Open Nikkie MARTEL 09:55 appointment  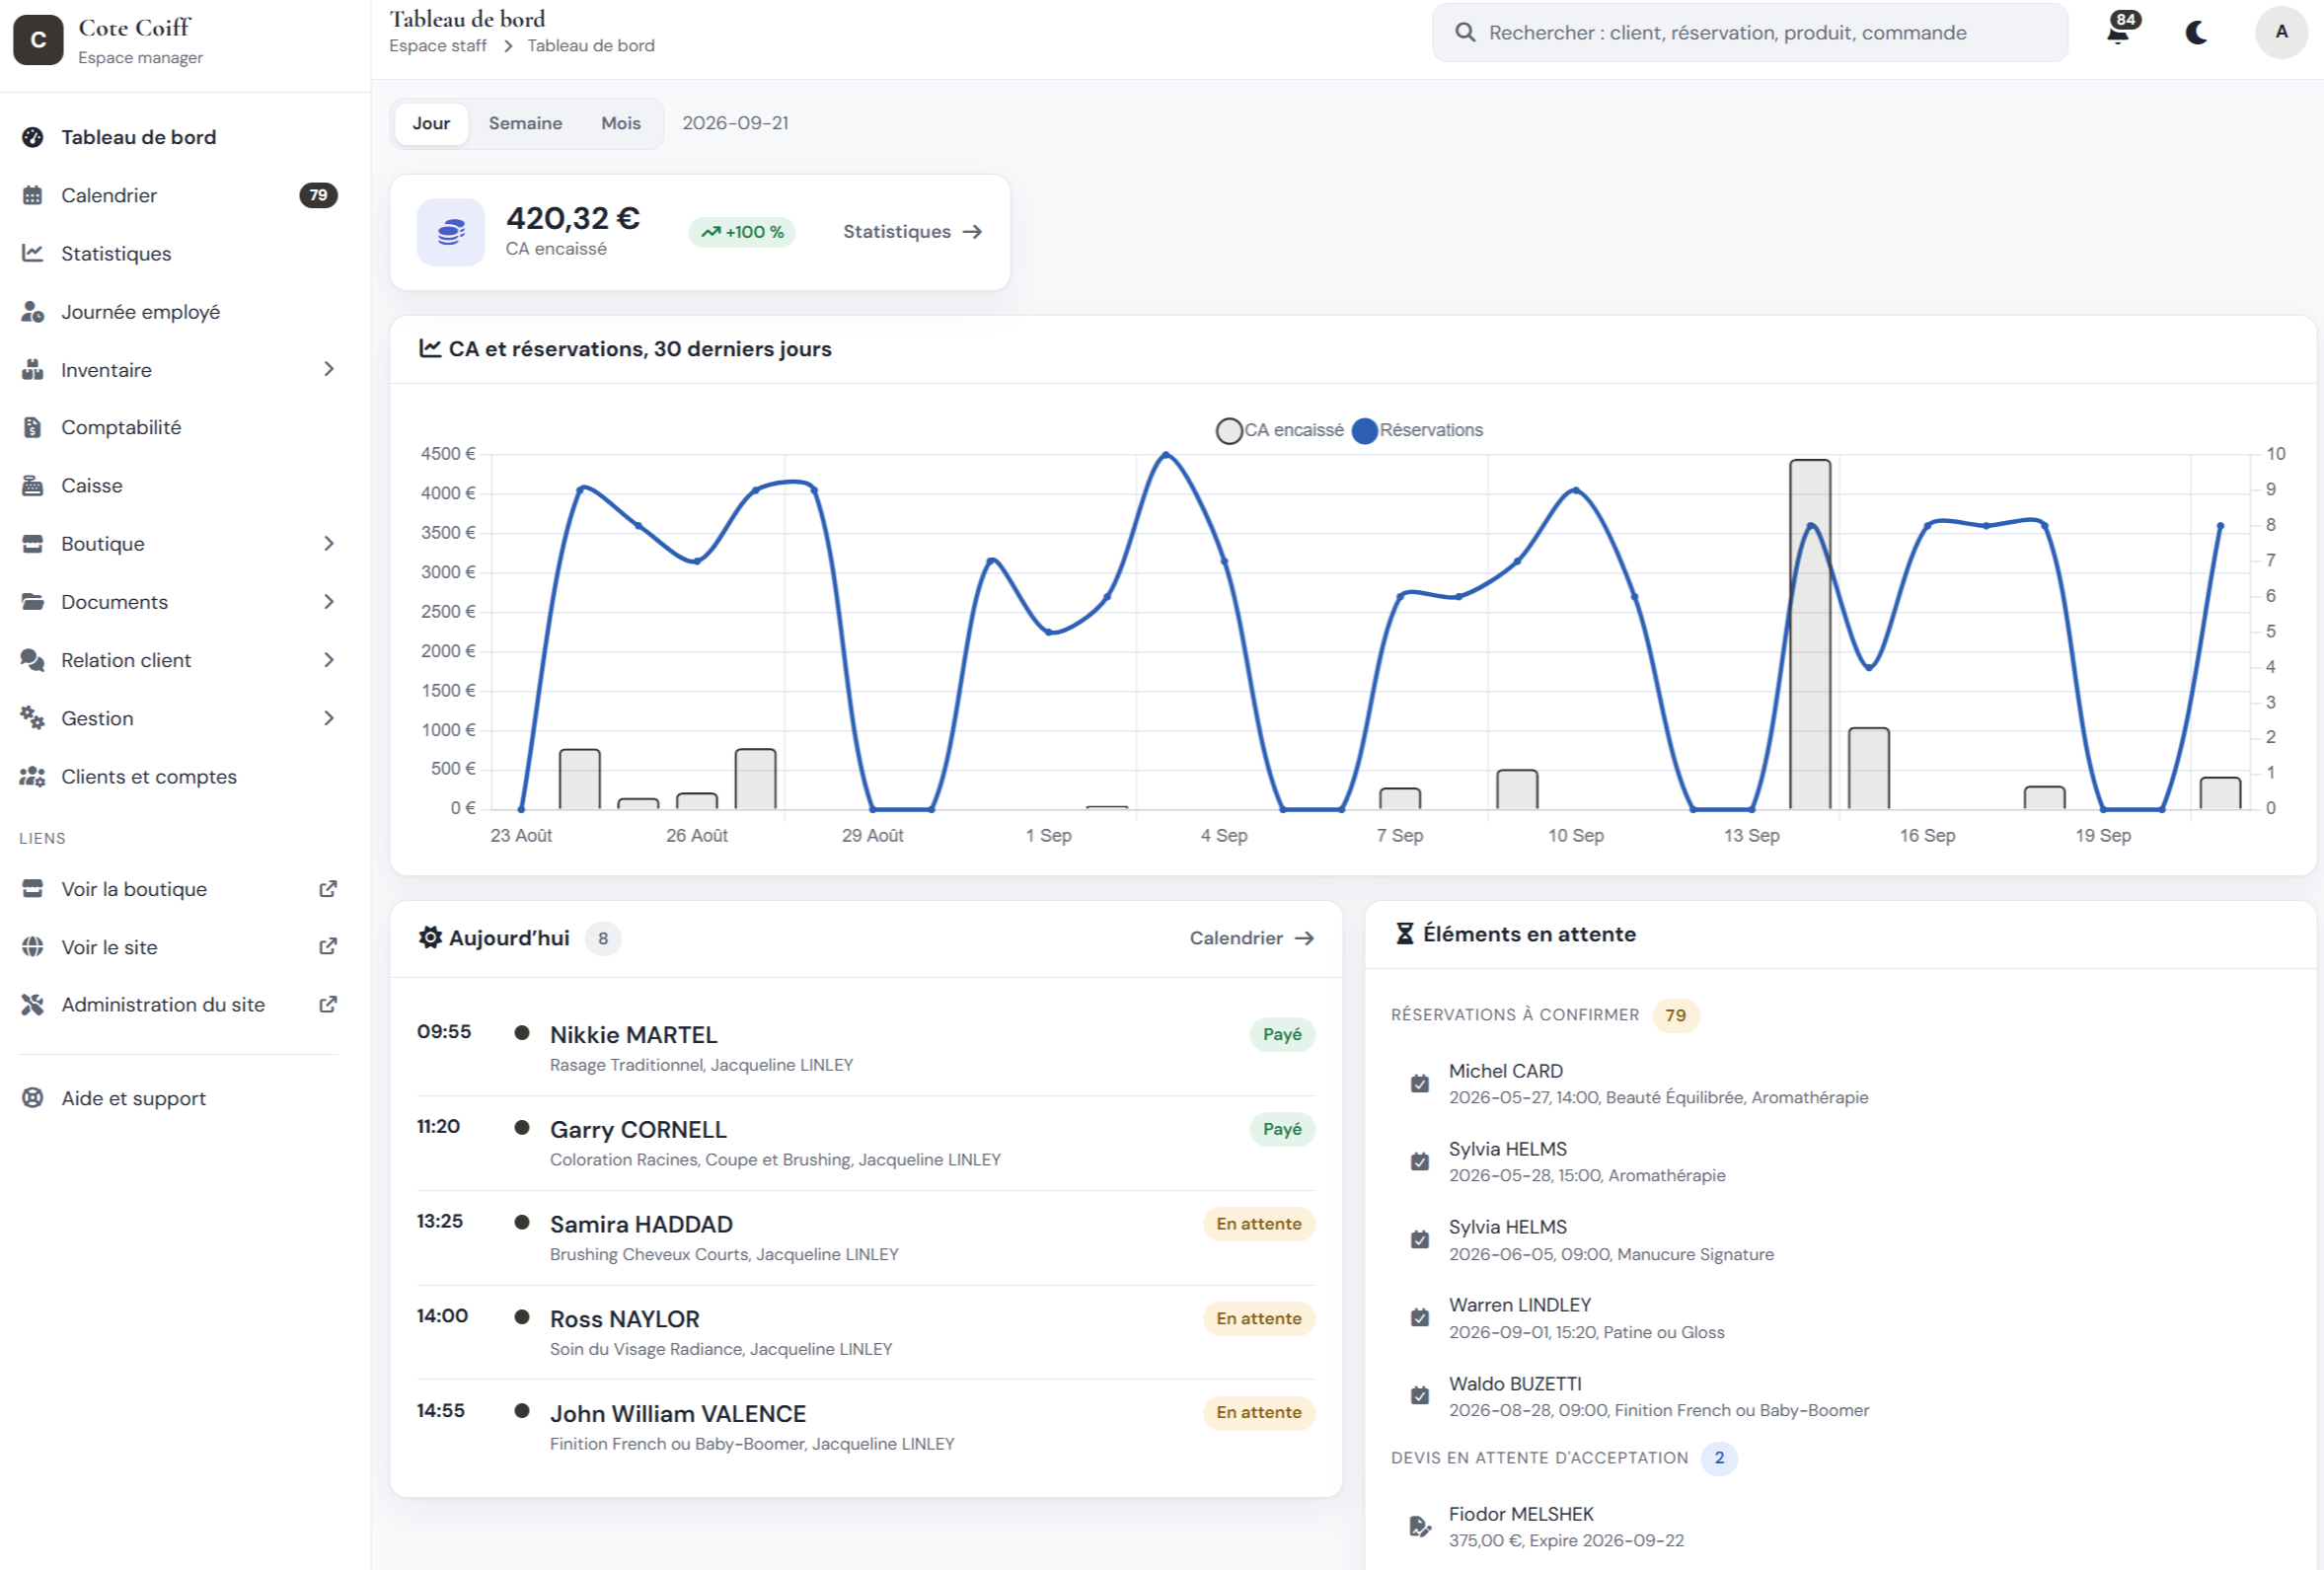click(866, 1048)
